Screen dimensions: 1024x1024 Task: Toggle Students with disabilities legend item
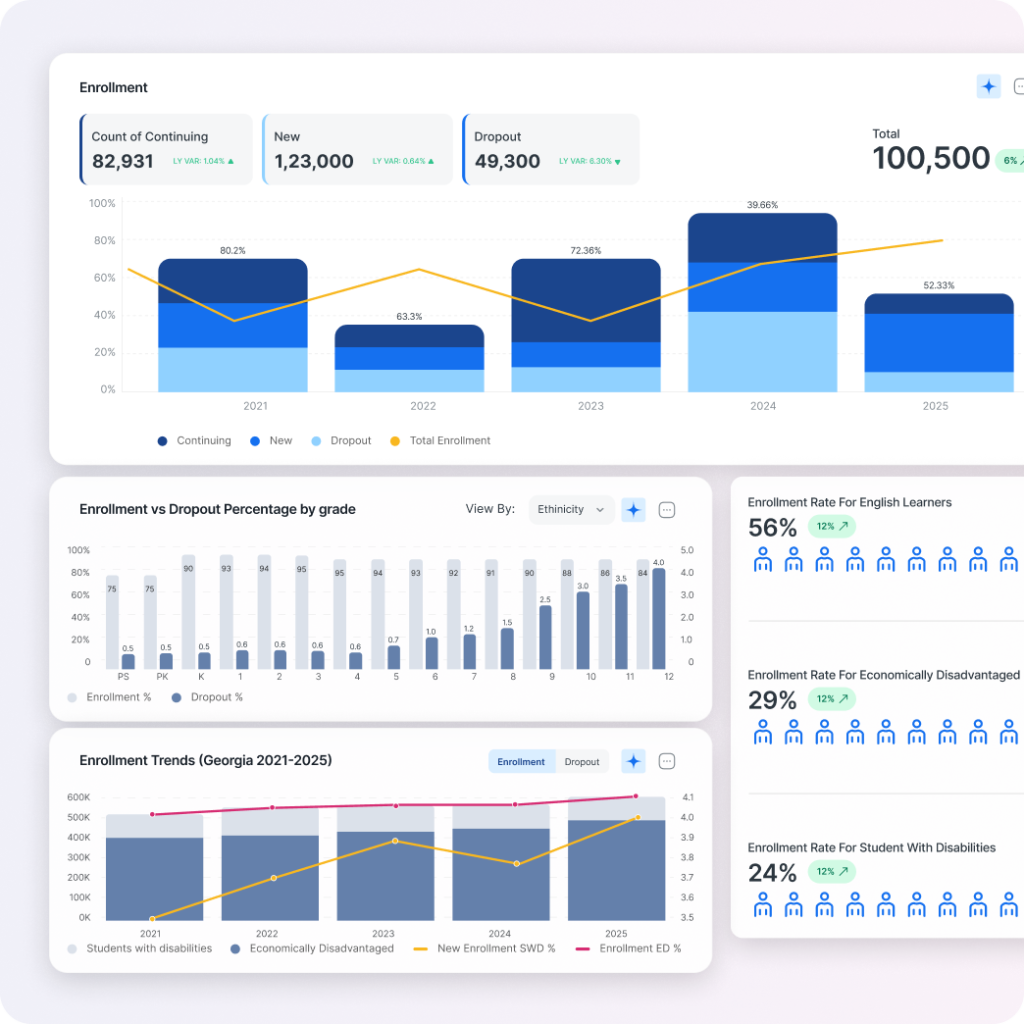(139, 948)
